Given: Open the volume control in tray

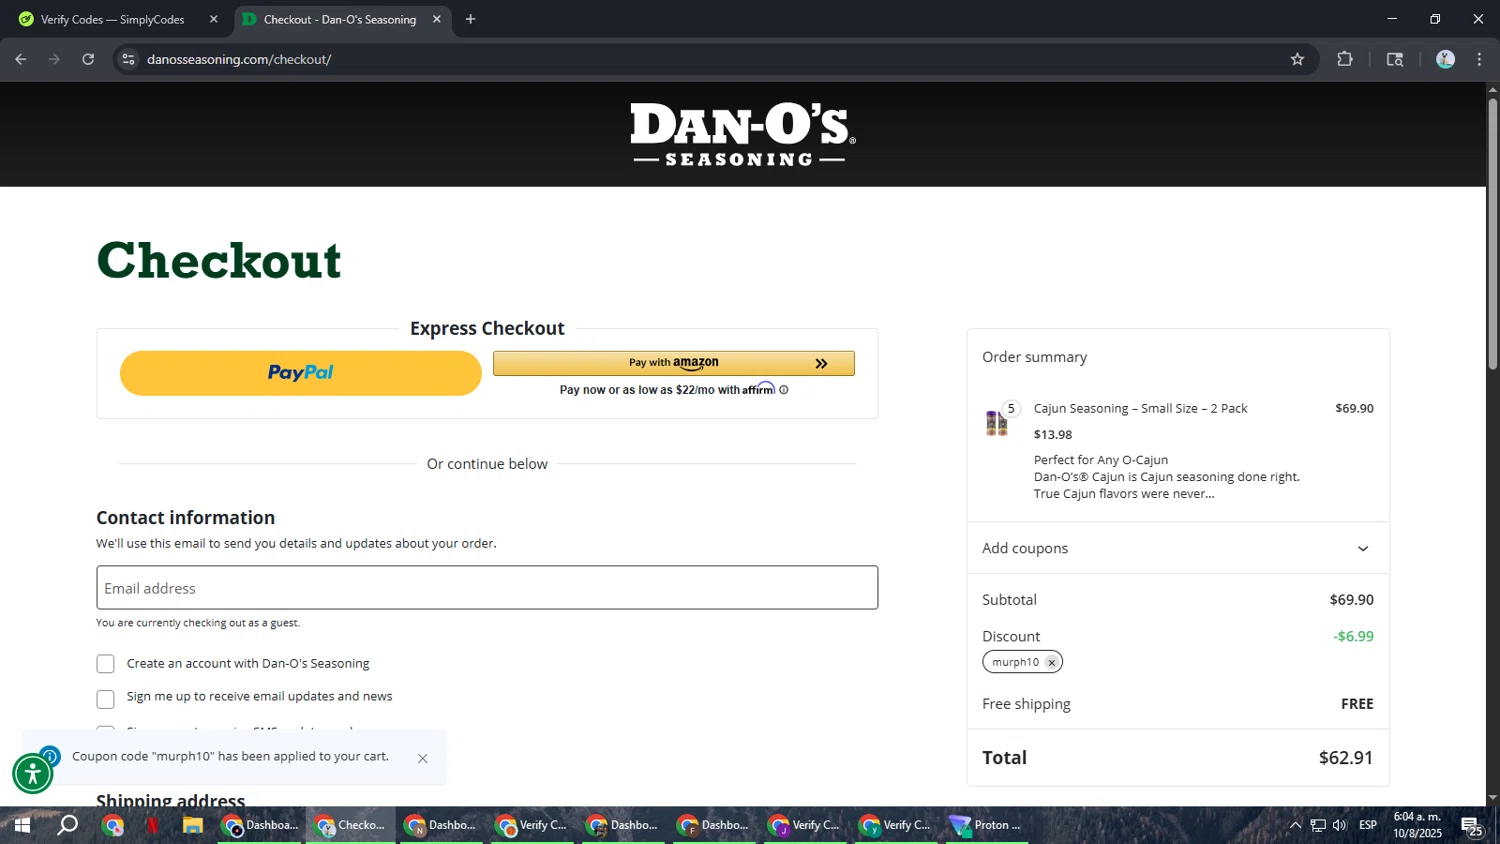Looking at the screenshot, I should [1339, 825].
